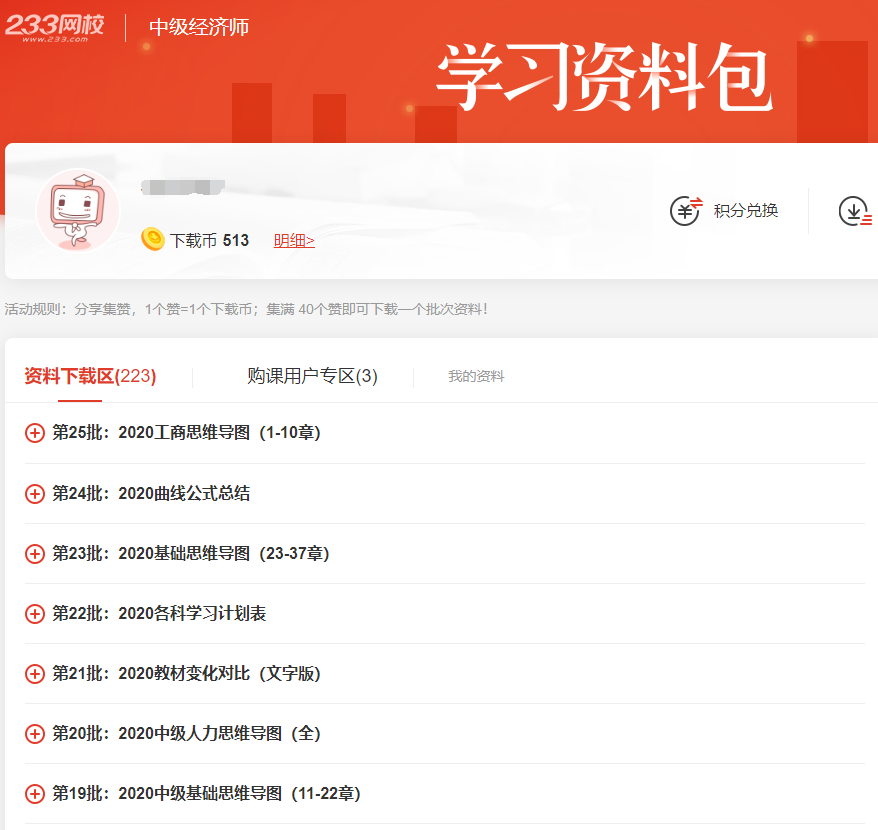This screenshot has height=830, width=878.
Task: Expand 第20批 中级人力思维导图 plus icon
Action: 35,733
